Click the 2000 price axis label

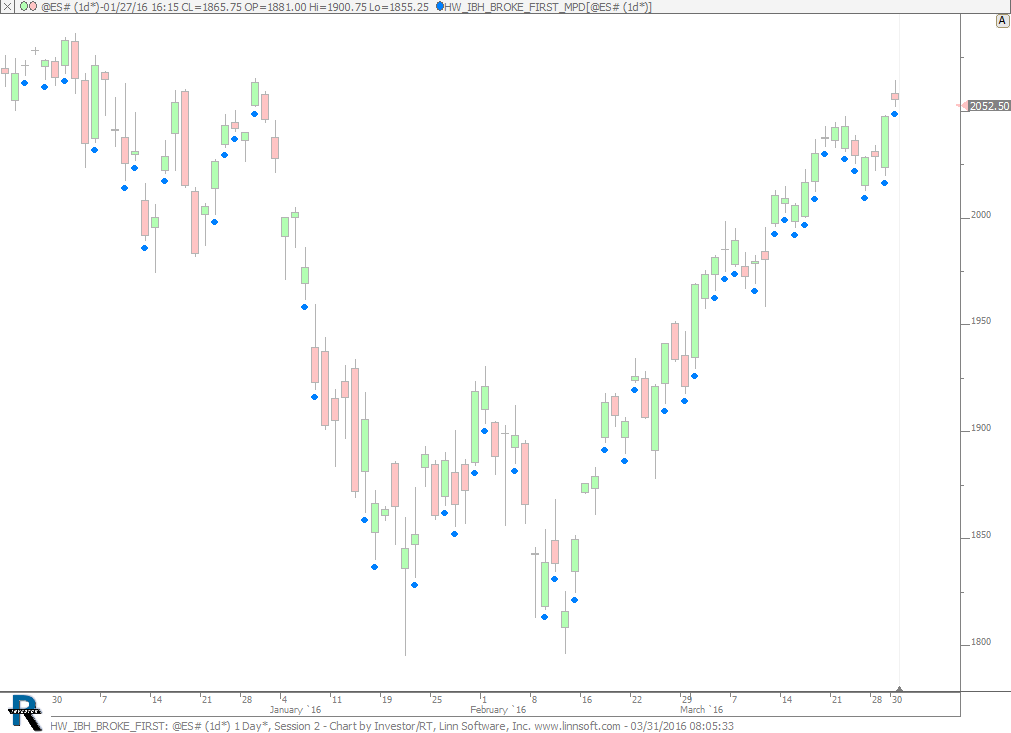981,215
